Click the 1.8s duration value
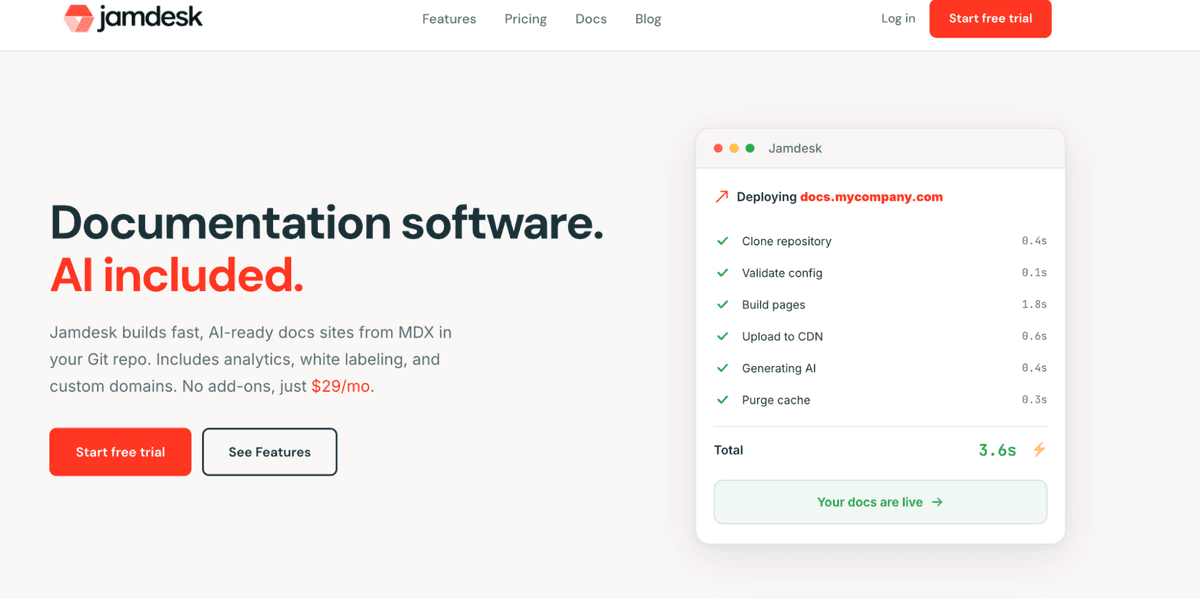The height and width of the screenshot is (599, 1200). pyautogui.click(x=1034, y=305)
